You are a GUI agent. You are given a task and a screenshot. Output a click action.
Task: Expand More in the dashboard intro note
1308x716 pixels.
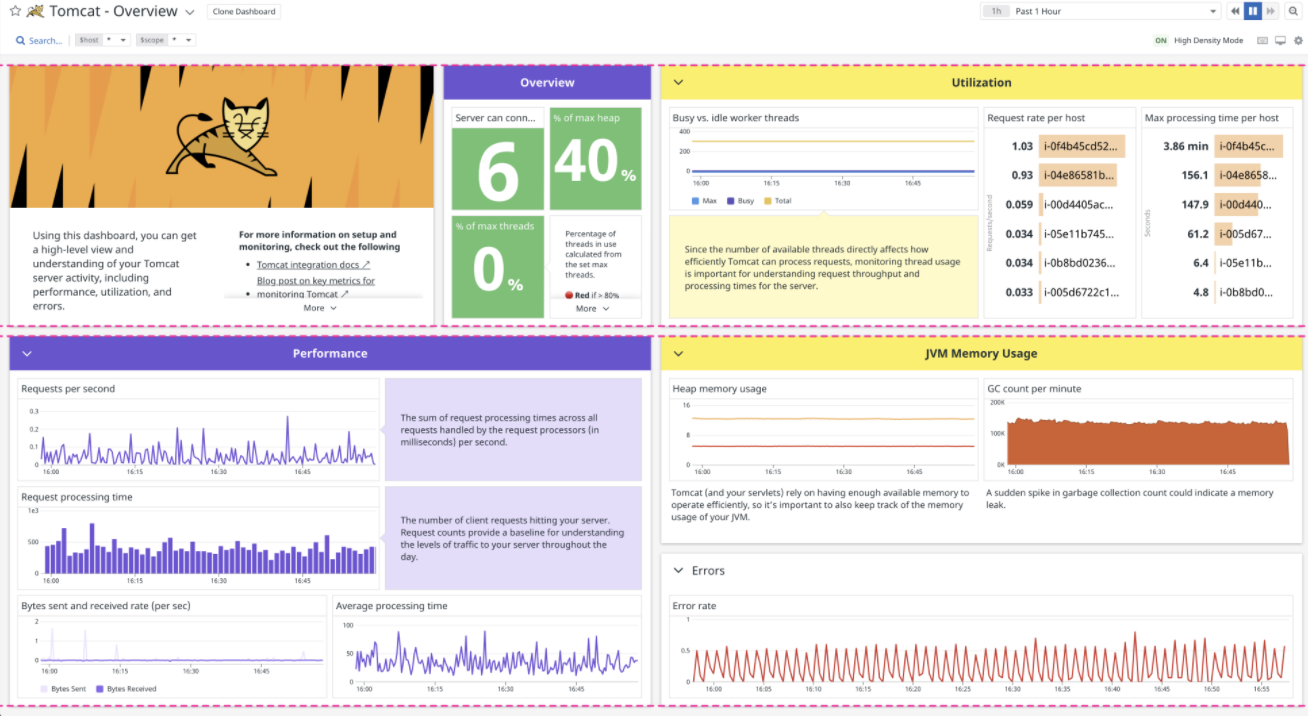[x=320, y=308]
